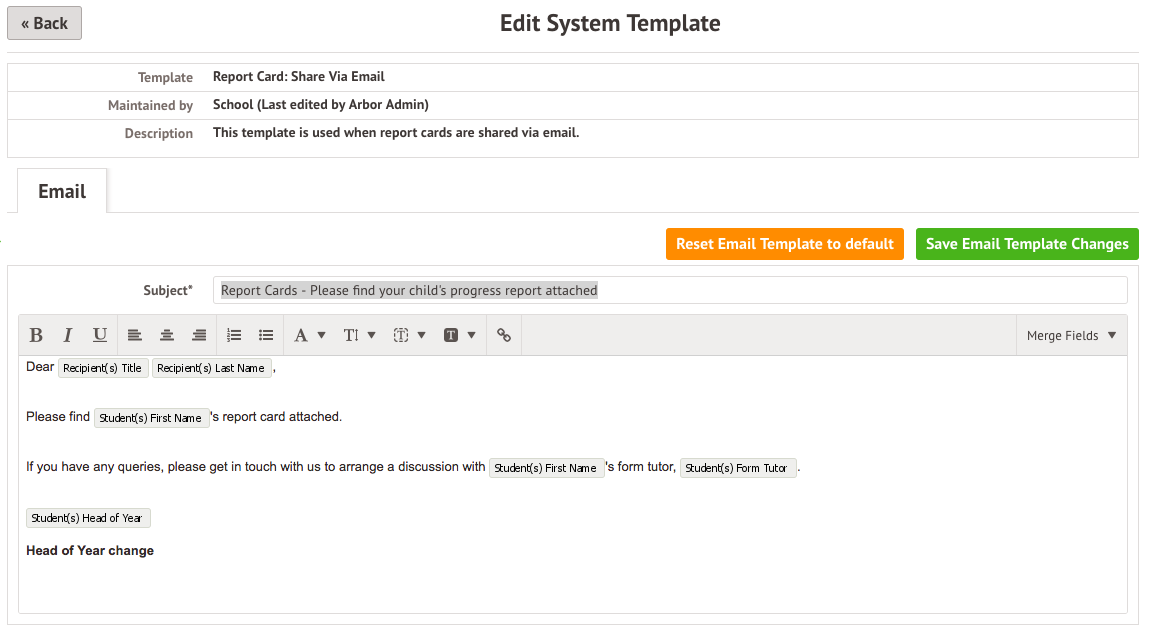Expand the Merge Fields menu
The image size is (1149, 632).
[x=1071, y=336]
